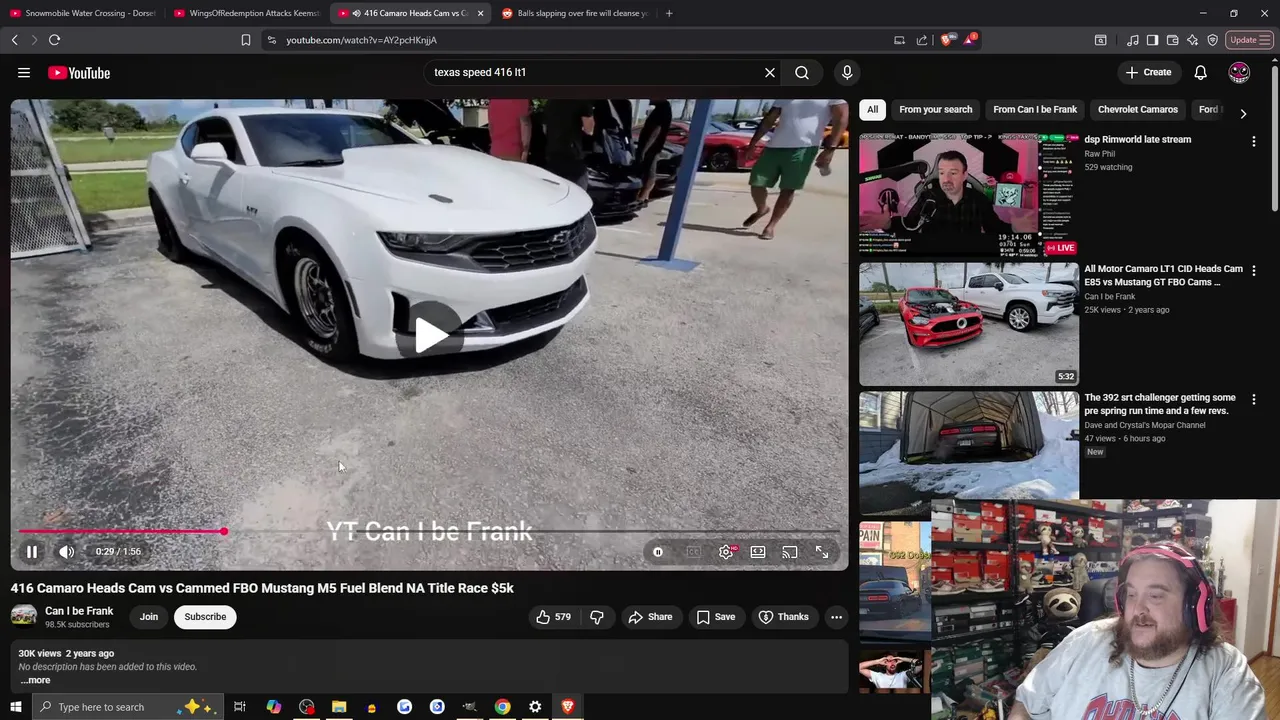
Task: Pause the video in the player bar
Action: (32, 551)
